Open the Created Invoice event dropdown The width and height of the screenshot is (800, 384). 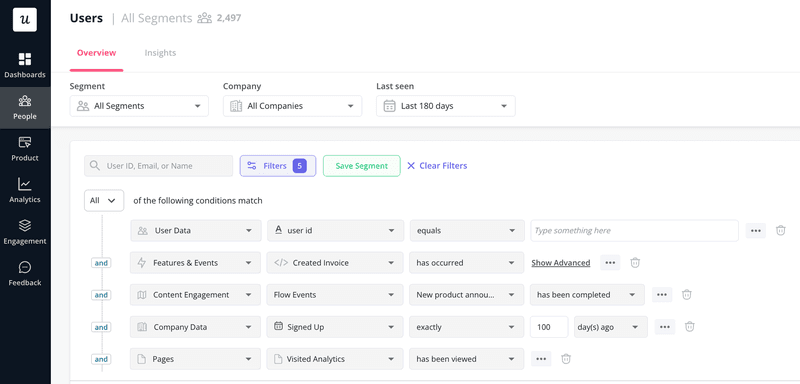point(335,263)
